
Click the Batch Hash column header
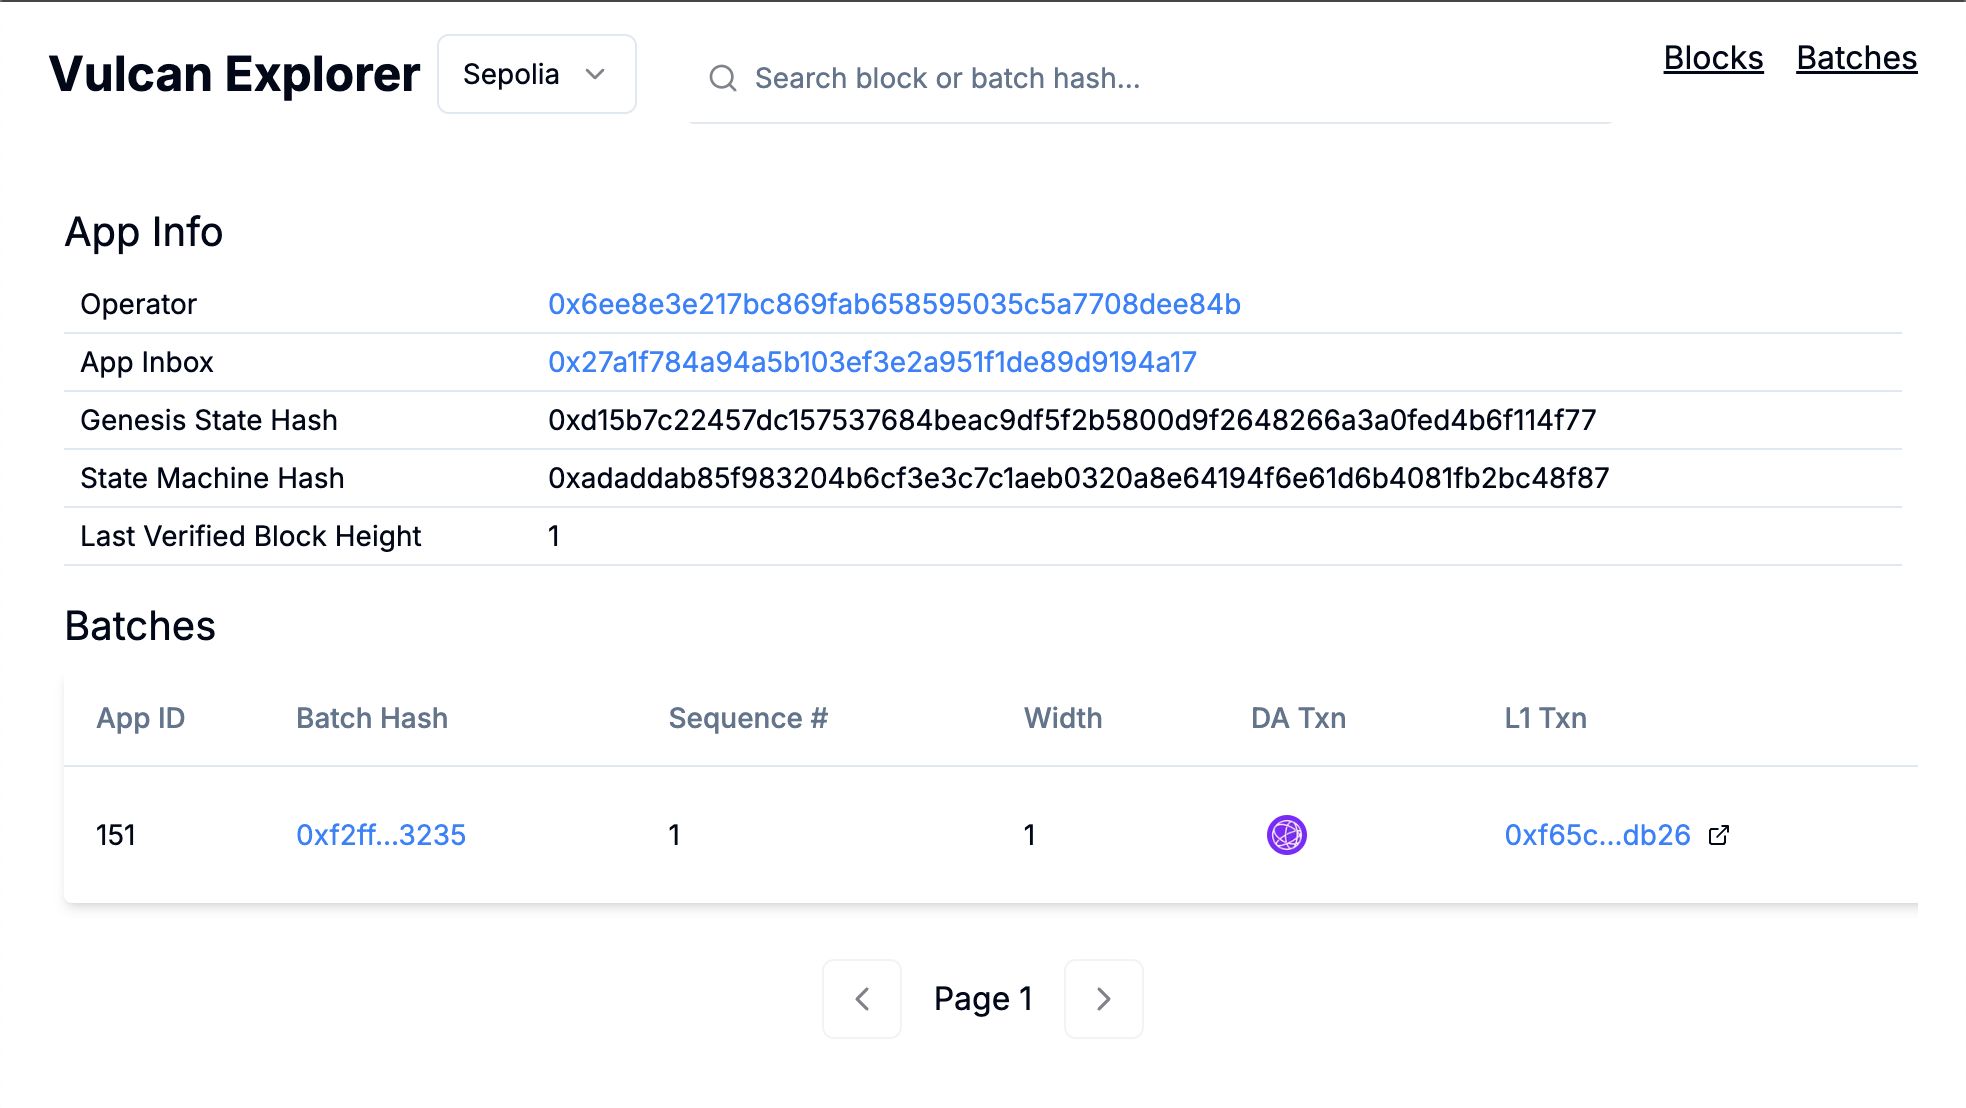pos(372,718)
